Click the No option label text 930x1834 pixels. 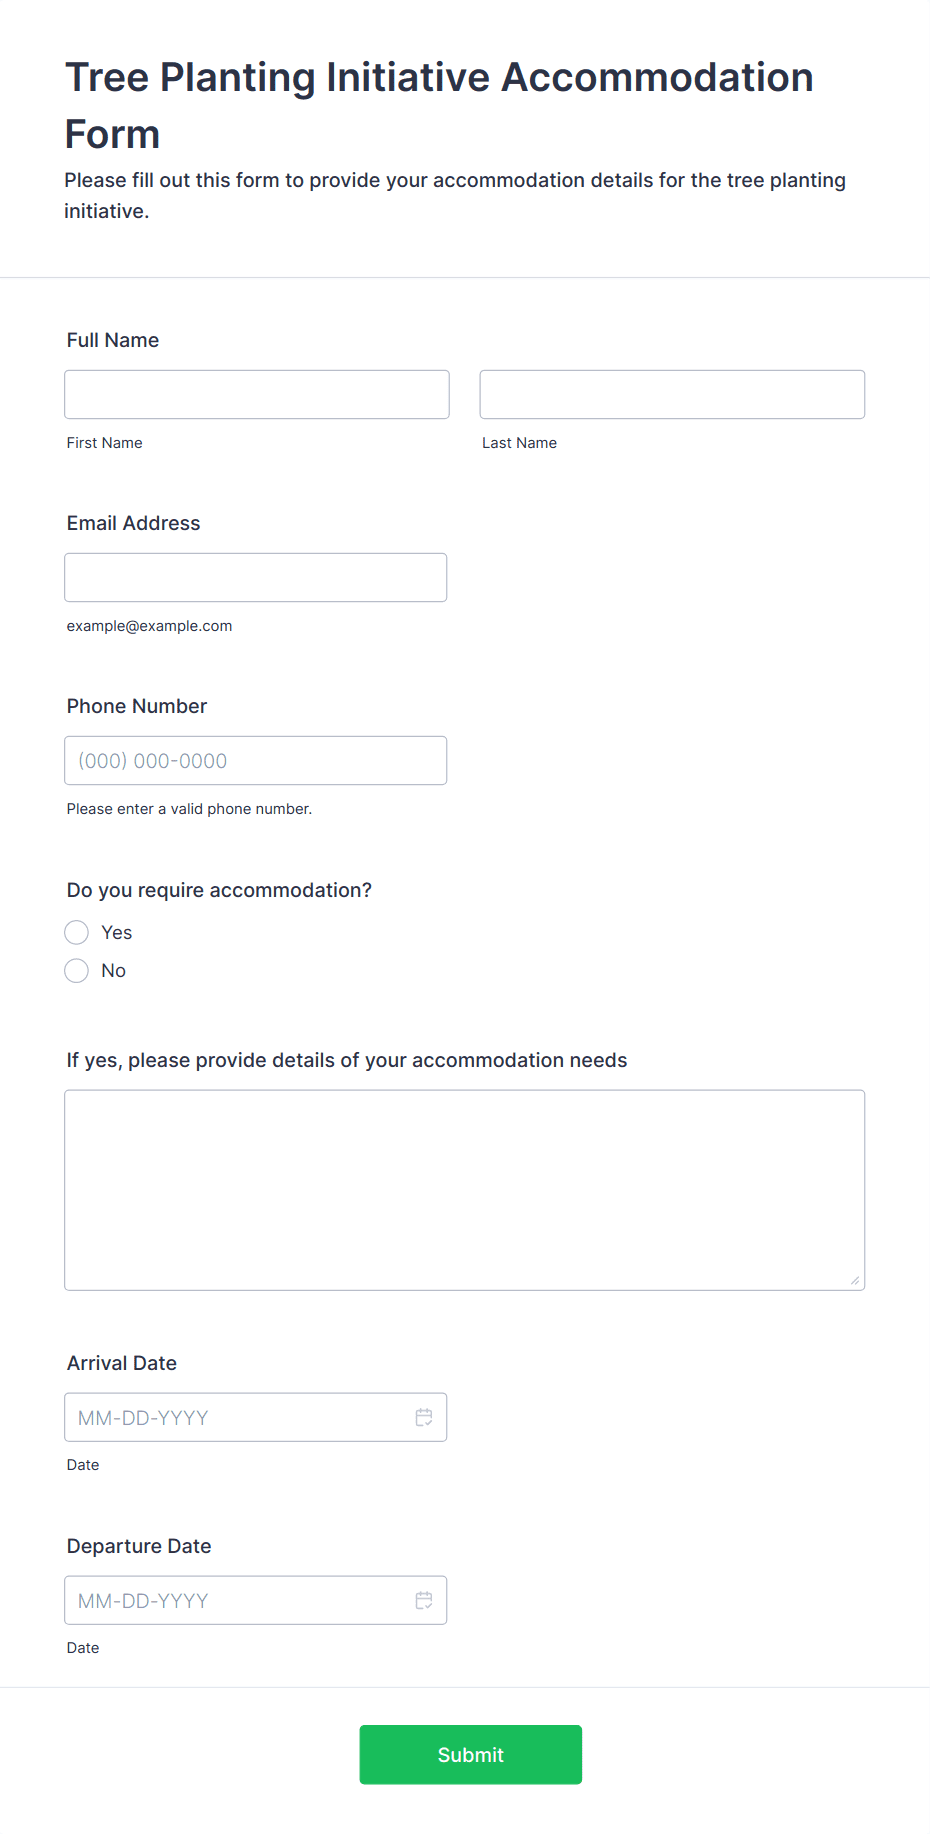click(114, 971)
